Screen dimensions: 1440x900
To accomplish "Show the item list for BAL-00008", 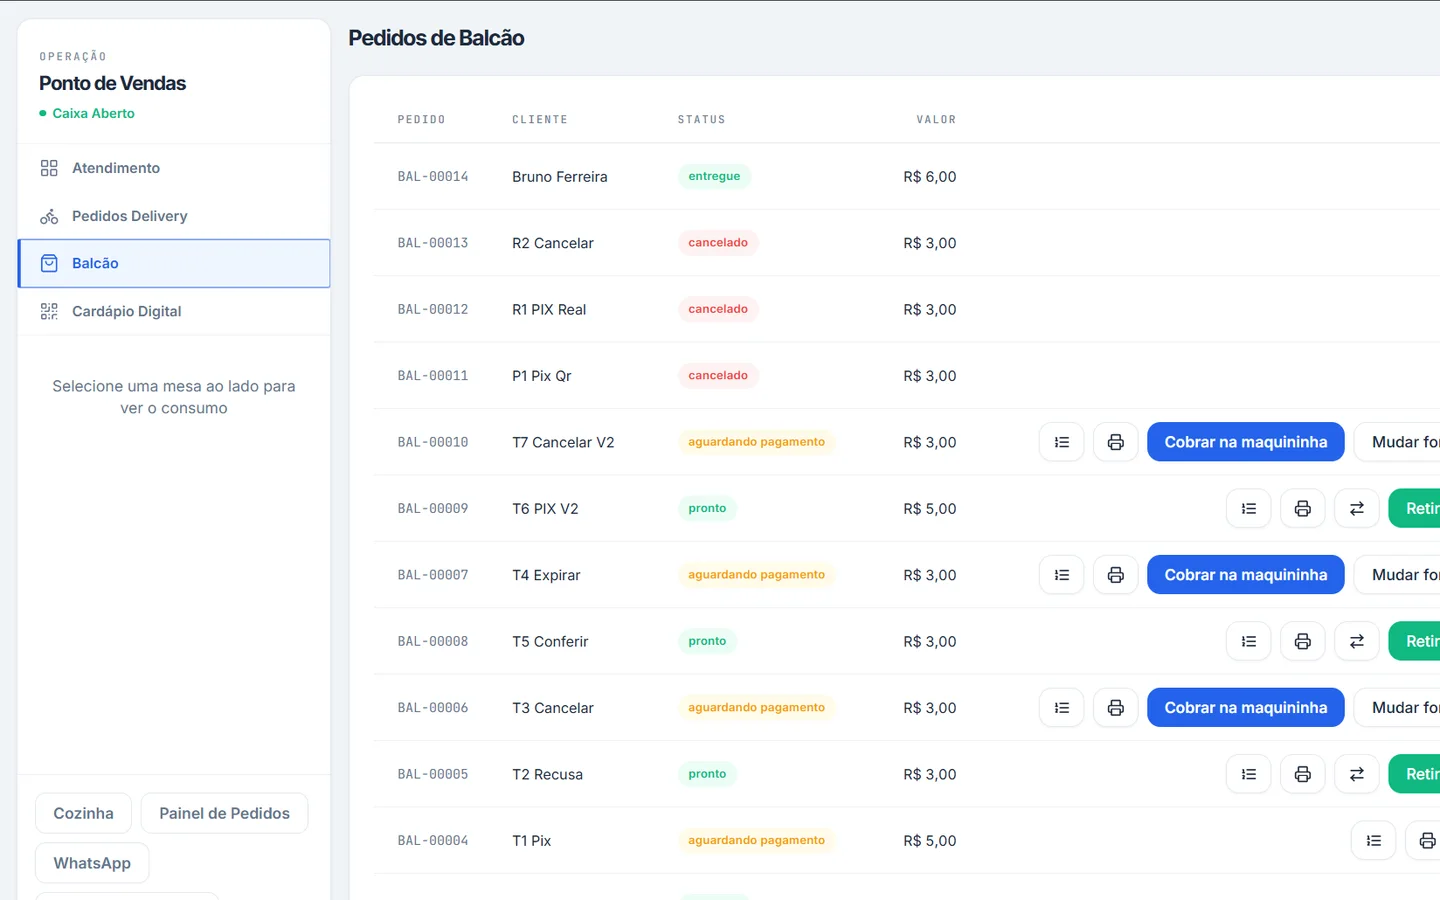I will pos(1249,642).
